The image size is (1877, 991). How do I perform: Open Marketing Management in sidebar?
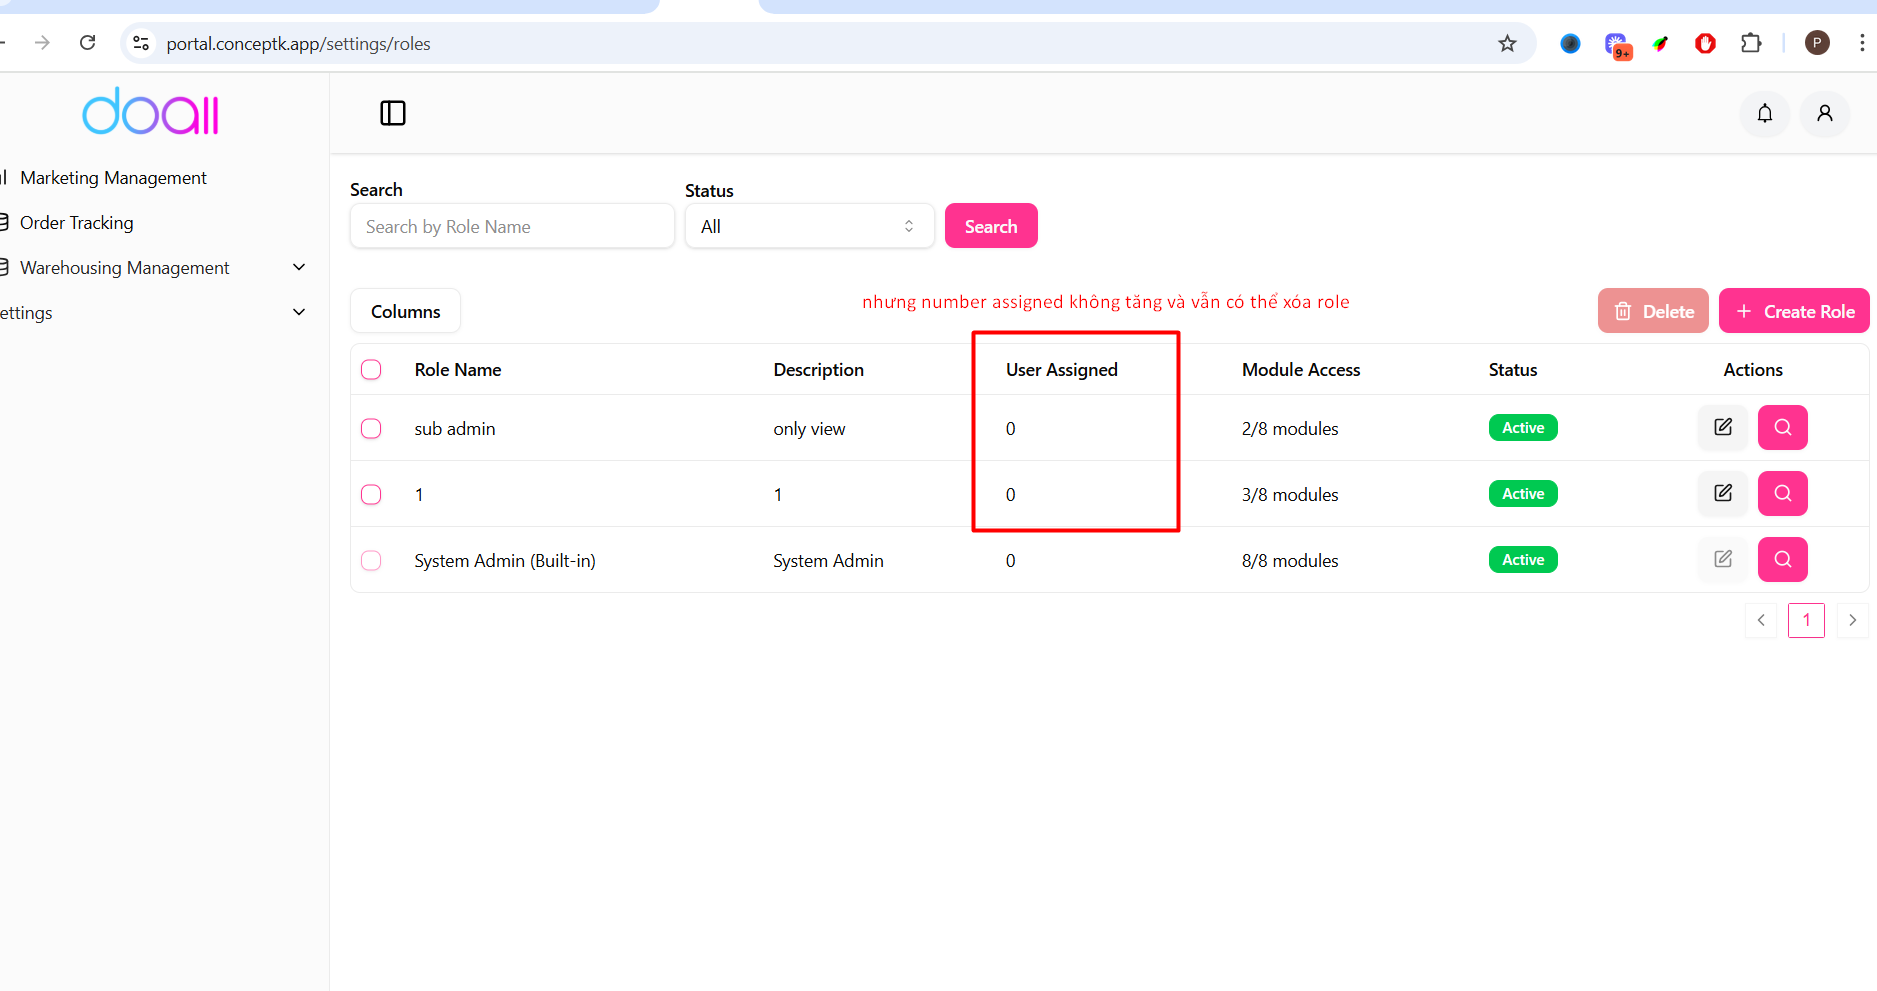coord(113,177)
